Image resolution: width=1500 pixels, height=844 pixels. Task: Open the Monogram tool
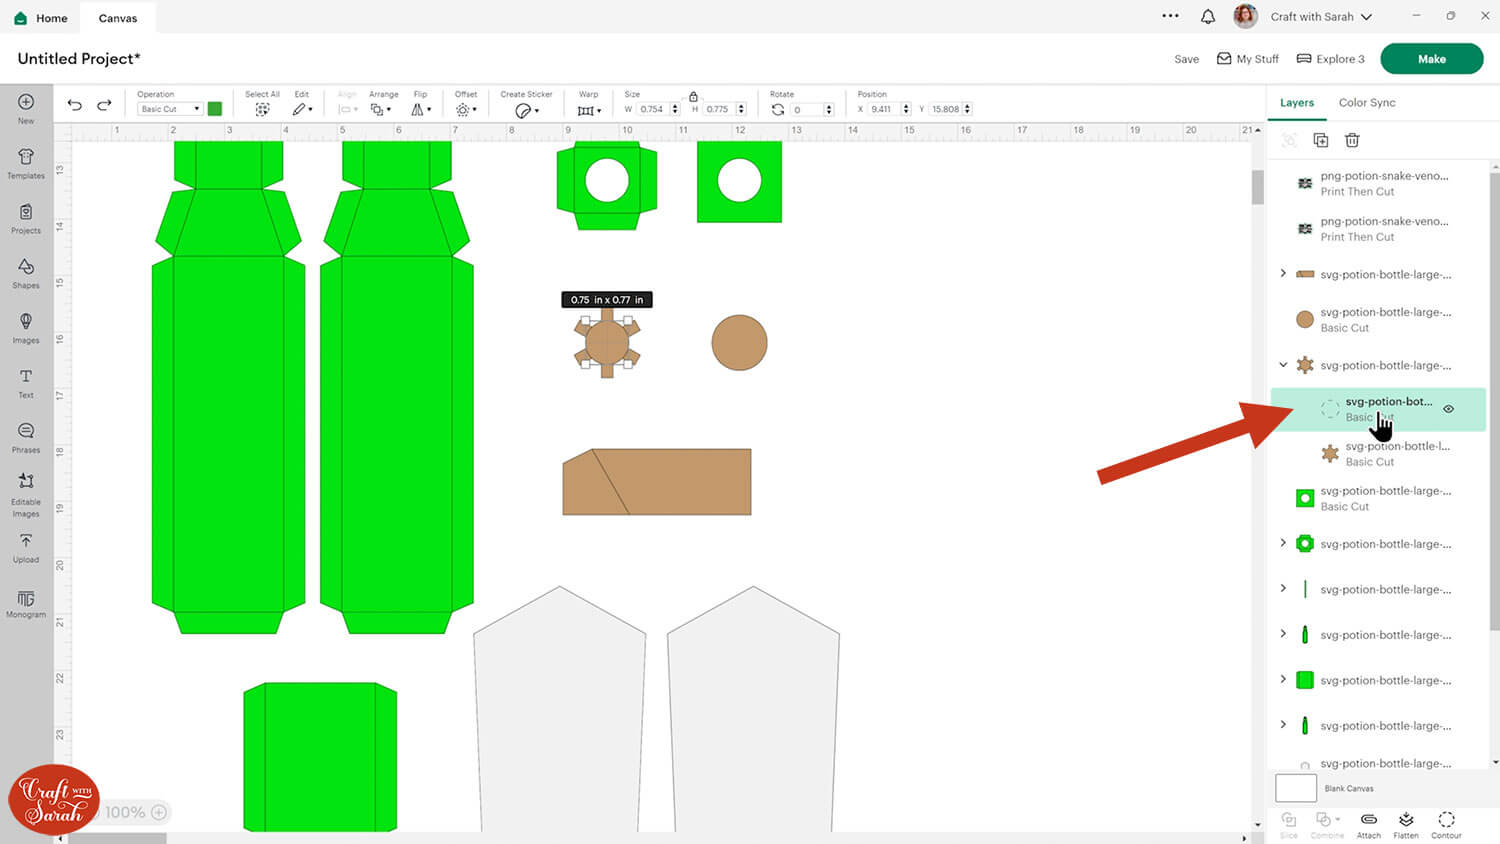click(26, 603)
